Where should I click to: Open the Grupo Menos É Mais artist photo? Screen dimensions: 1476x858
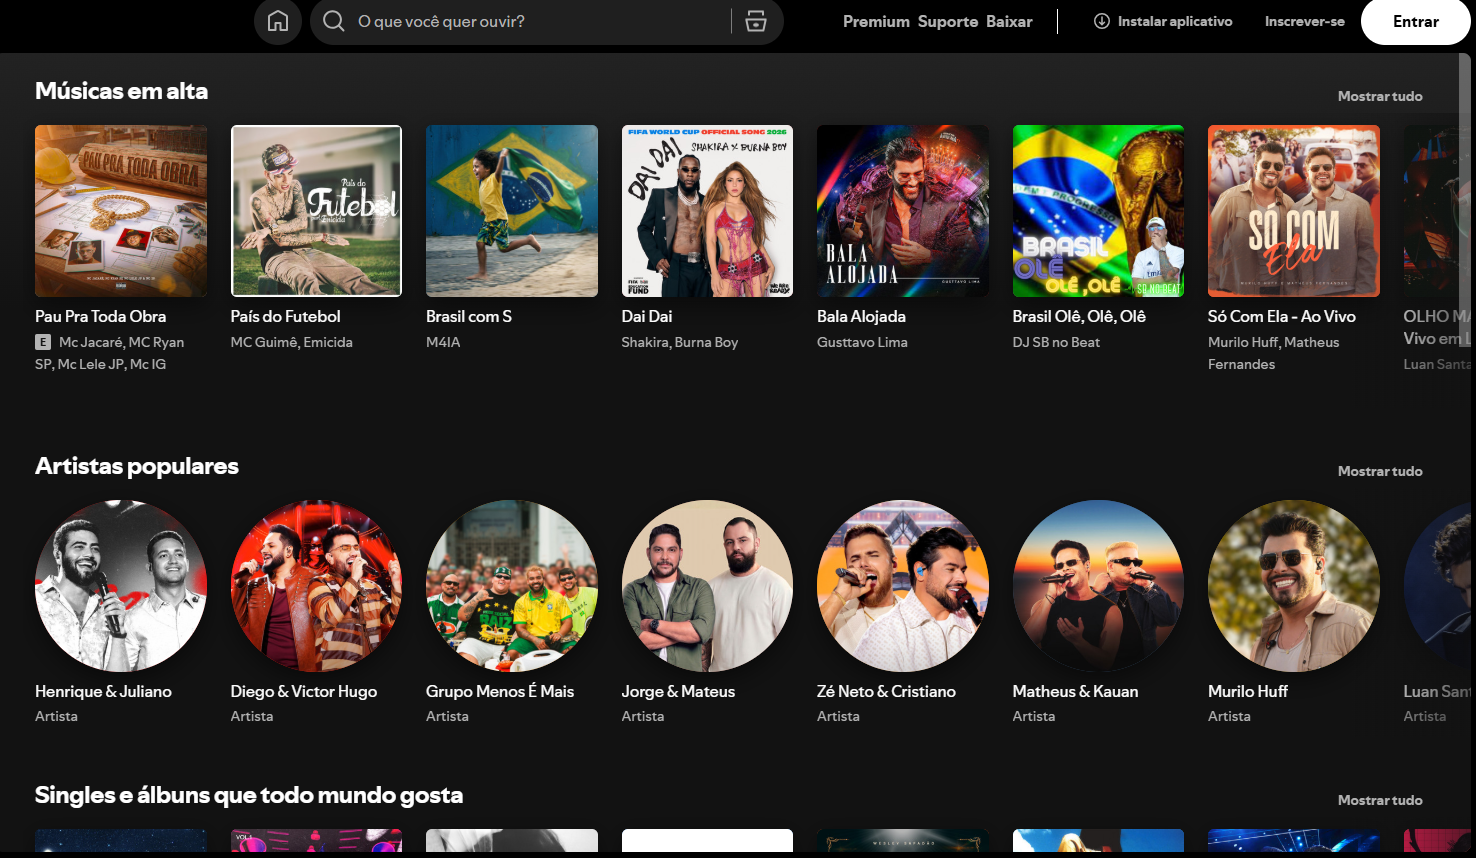click(512, 586)
